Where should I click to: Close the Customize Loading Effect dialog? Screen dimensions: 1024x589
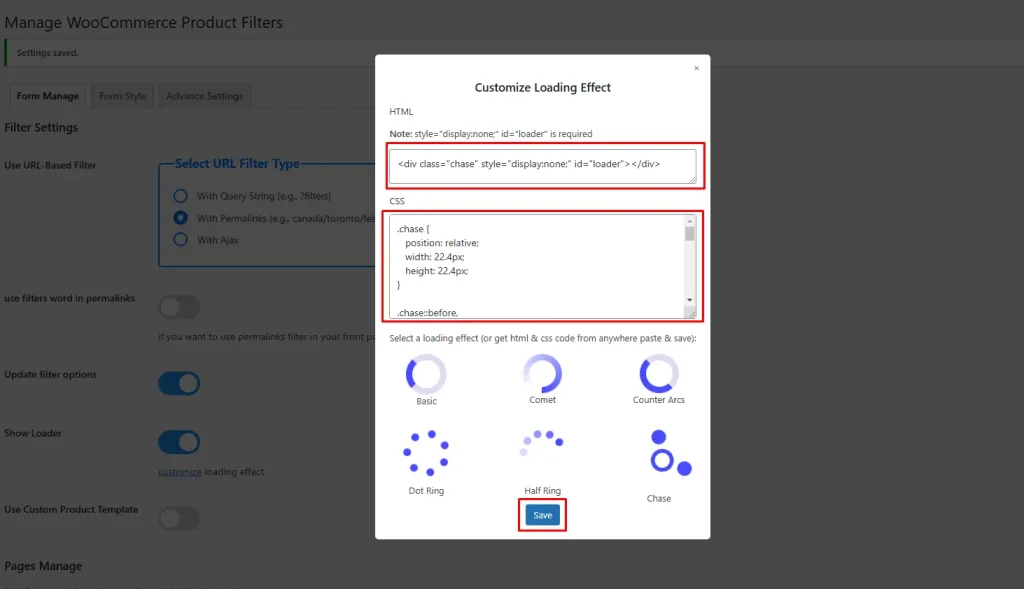[696, 68]
